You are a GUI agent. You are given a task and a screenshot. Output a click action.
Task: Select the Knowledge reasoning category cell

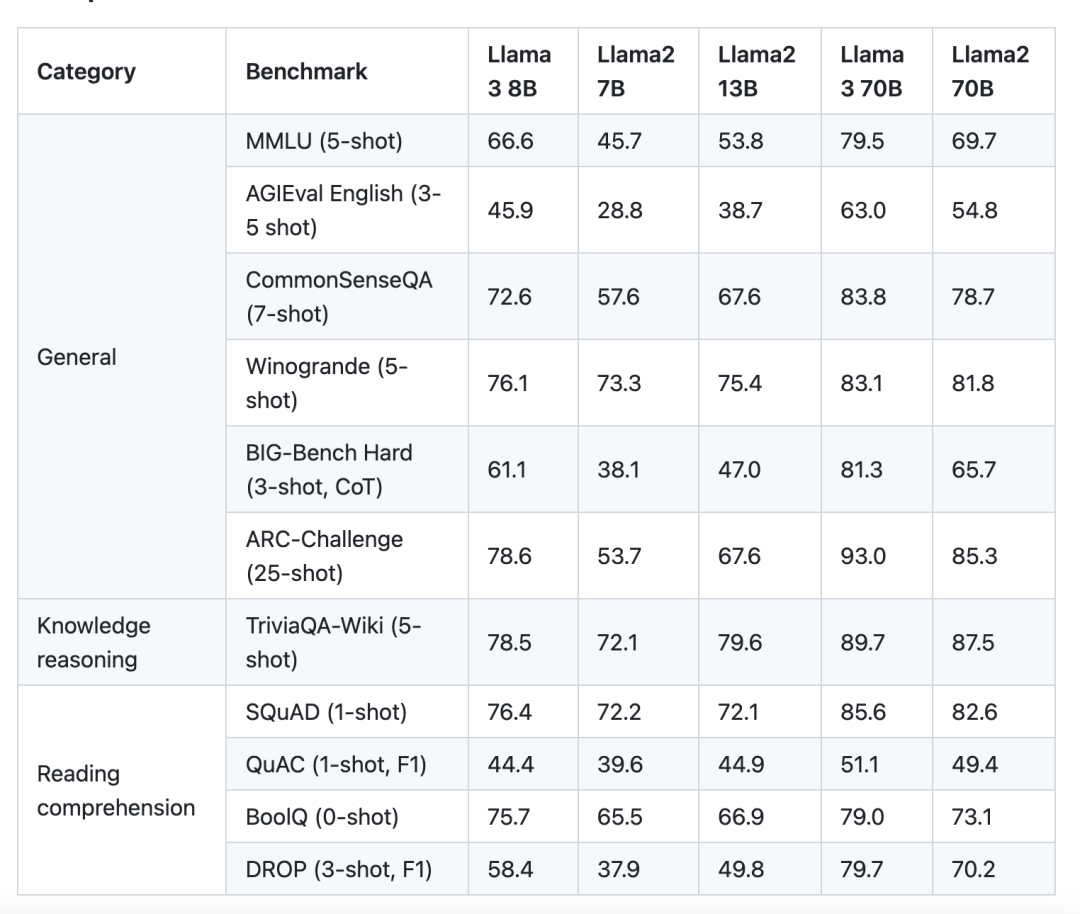[94, 642]
